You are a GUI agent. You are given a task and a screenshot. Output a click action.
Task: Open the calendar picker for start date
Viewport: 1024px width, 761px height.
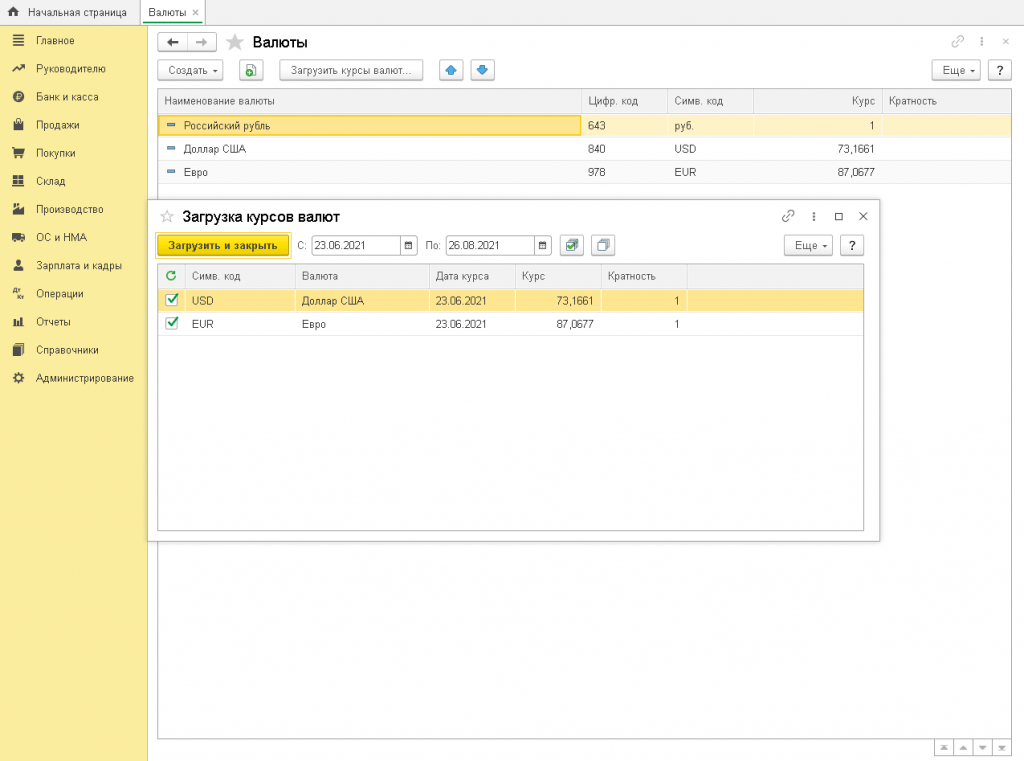409,245
